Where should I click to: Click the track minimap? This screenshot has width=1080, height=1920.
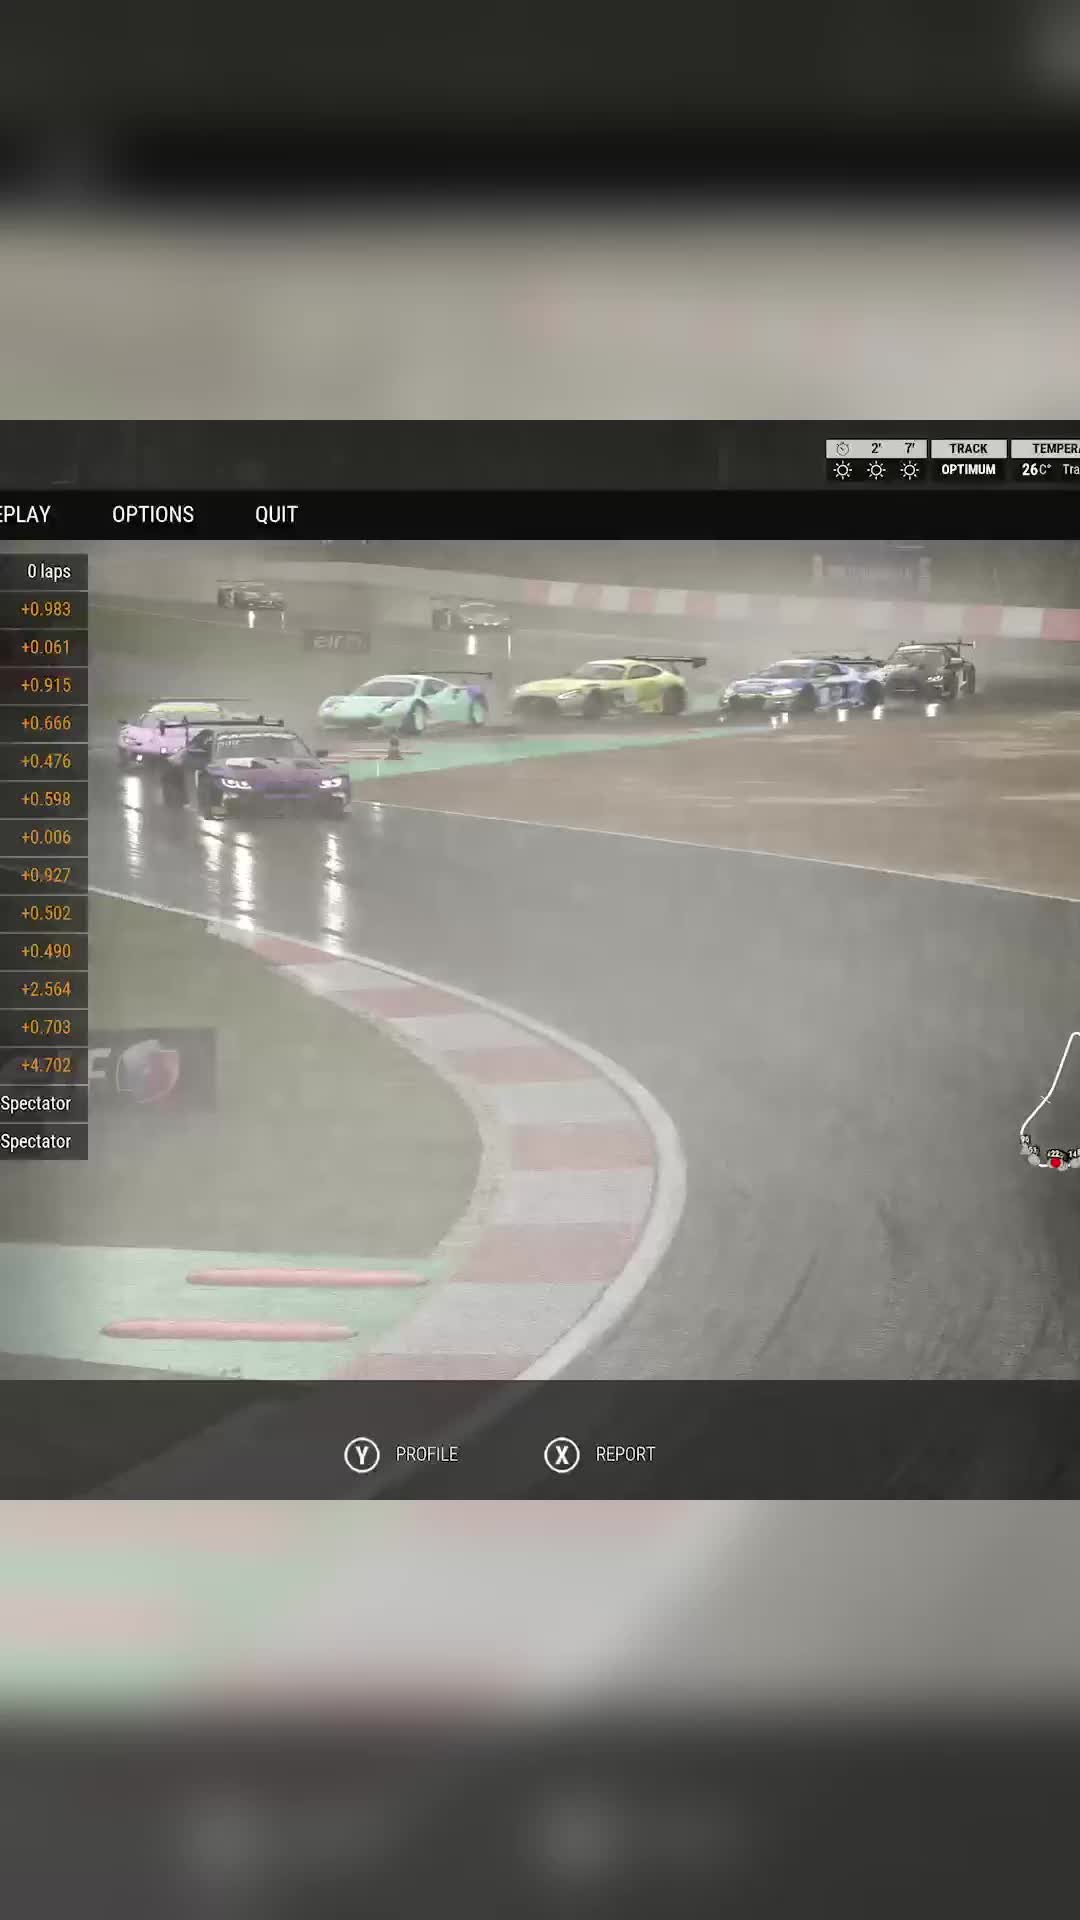[x=1051, y=1100]
